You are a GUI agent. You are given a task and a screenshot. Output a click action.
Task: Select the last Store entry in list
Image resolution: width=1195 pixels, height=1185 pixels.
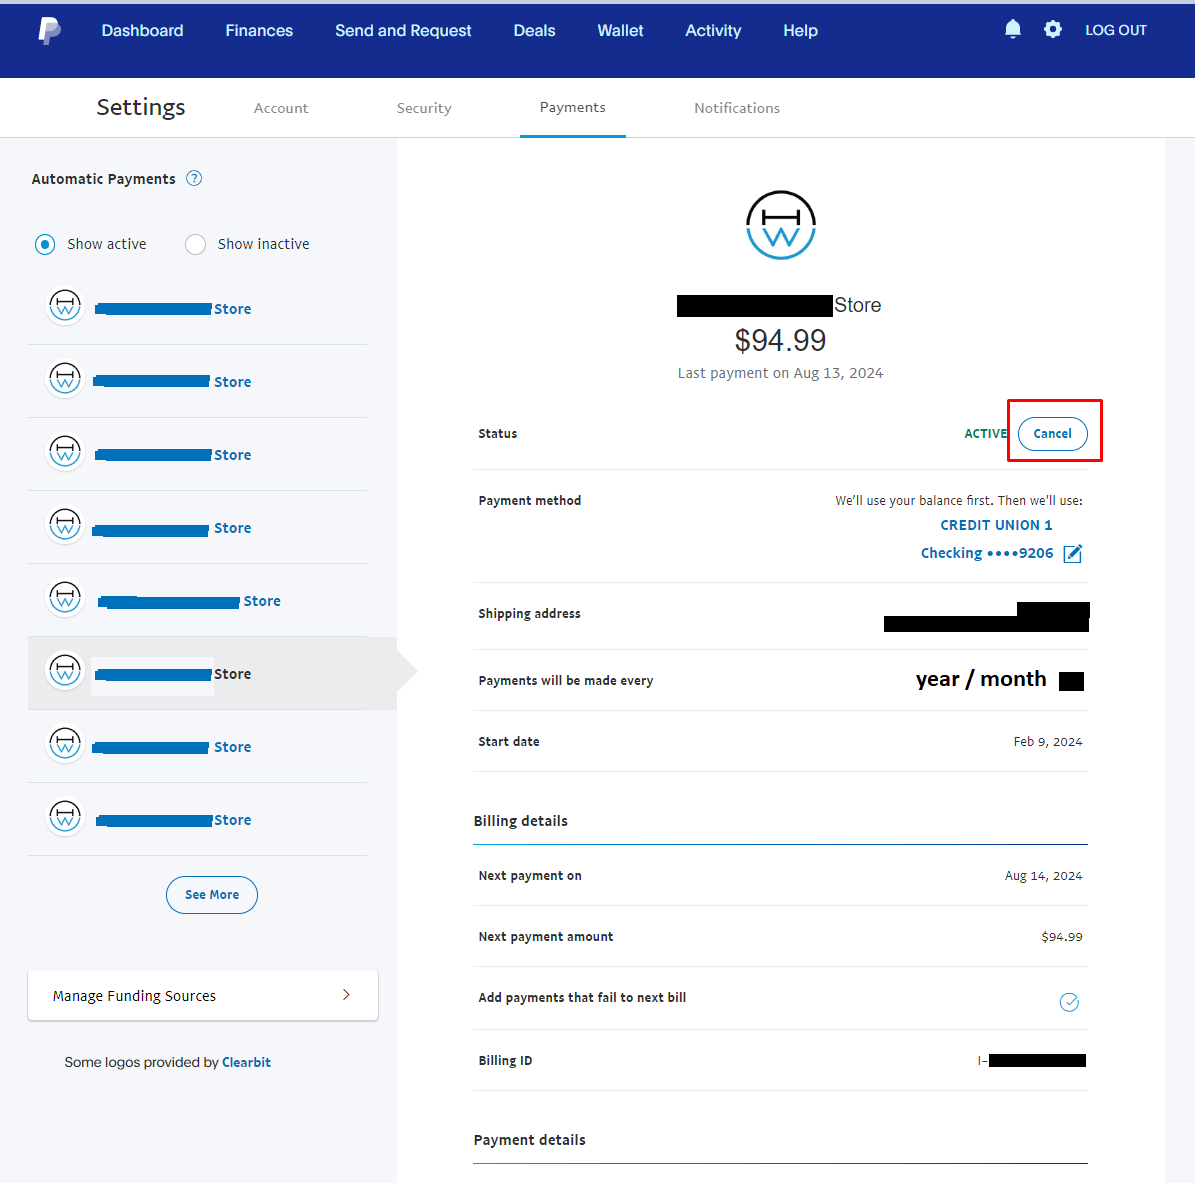coord(197,819)
